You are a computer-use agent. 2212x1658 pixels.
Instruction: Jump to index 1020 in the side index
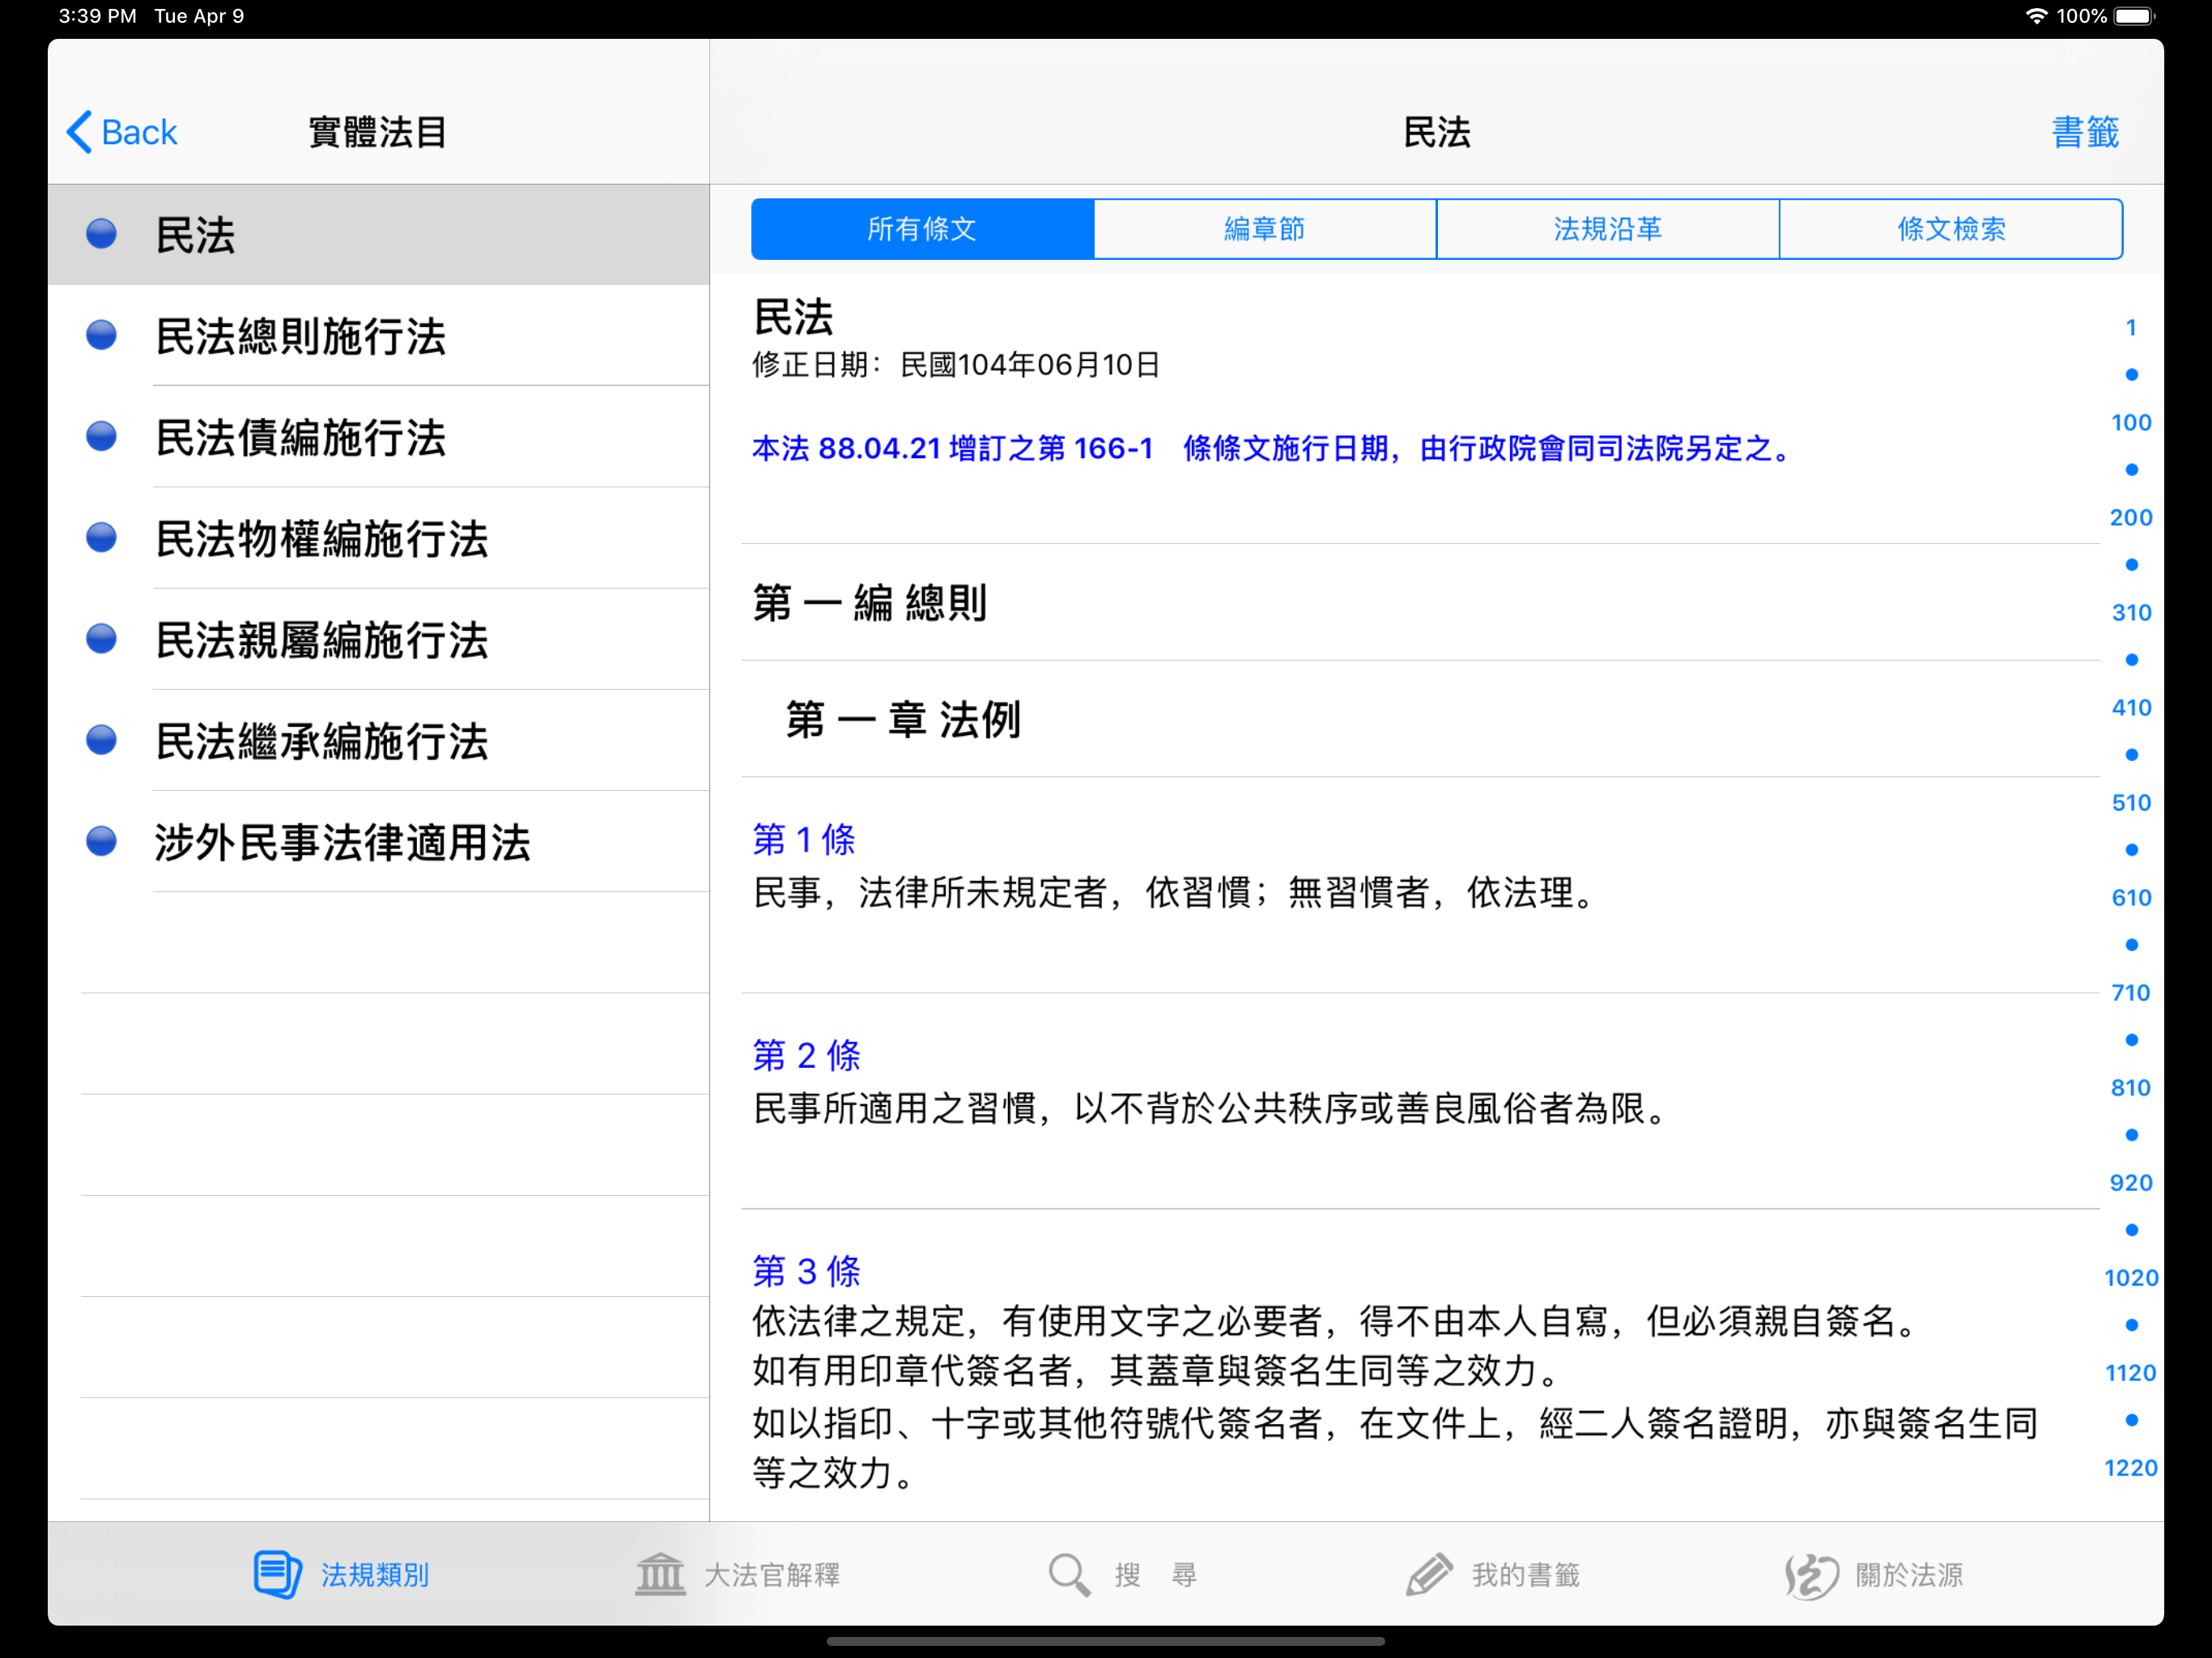point(2131,1277)
